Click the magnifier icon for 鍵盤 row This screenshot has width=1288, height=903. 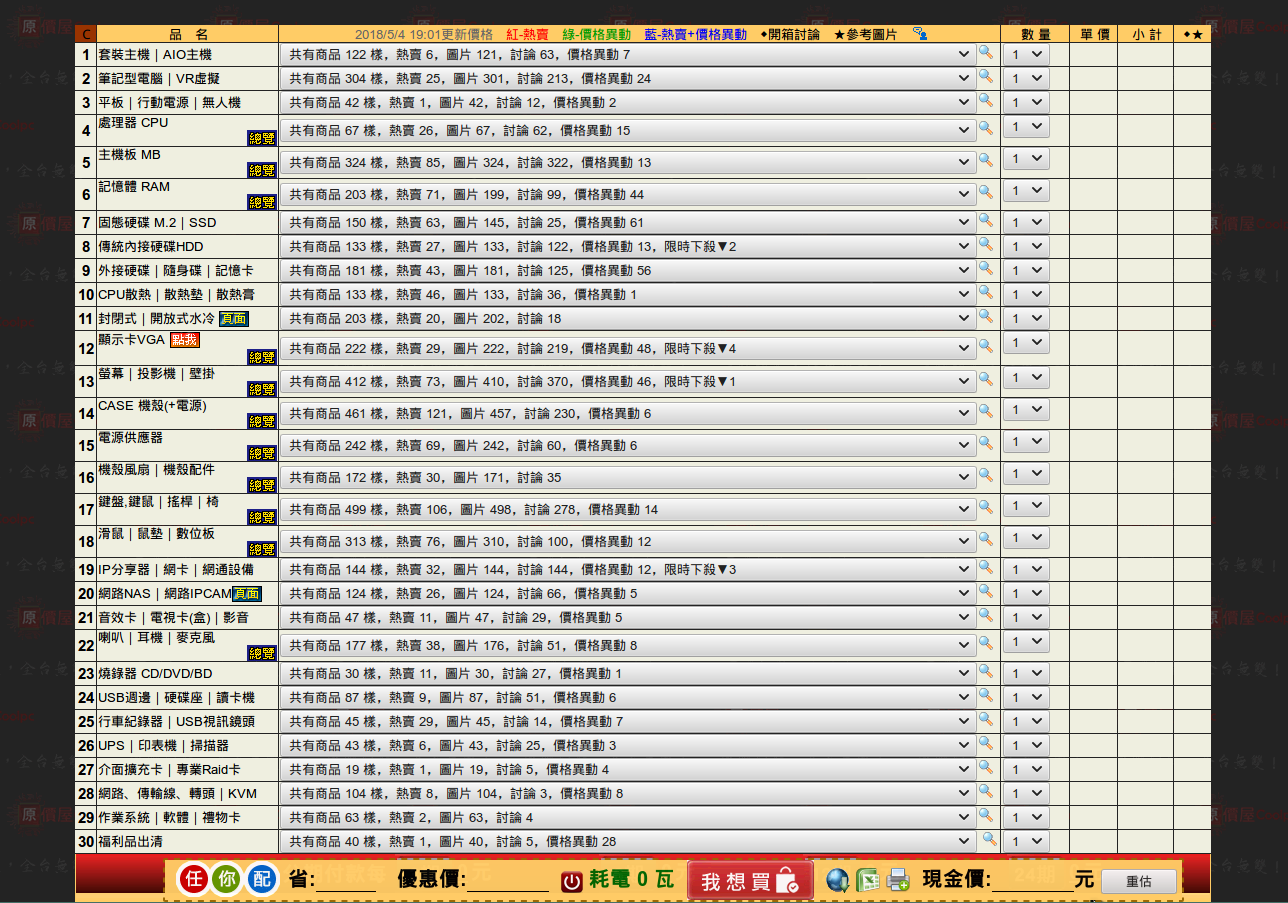pyautogui.click(x=985, y=507)
